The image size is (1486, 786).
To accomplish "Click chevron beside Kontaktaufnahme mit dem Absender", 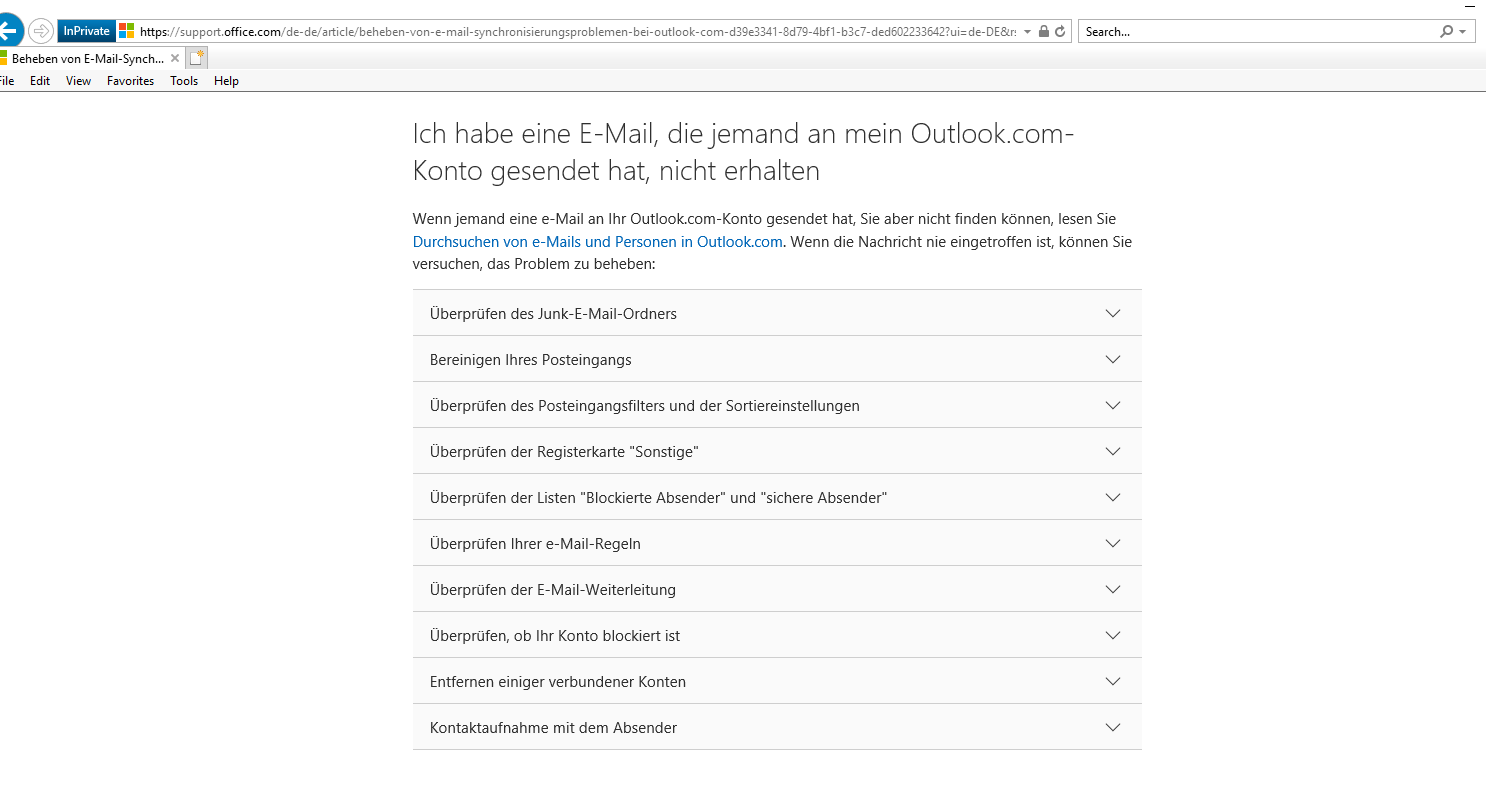I will [1113, 727].
